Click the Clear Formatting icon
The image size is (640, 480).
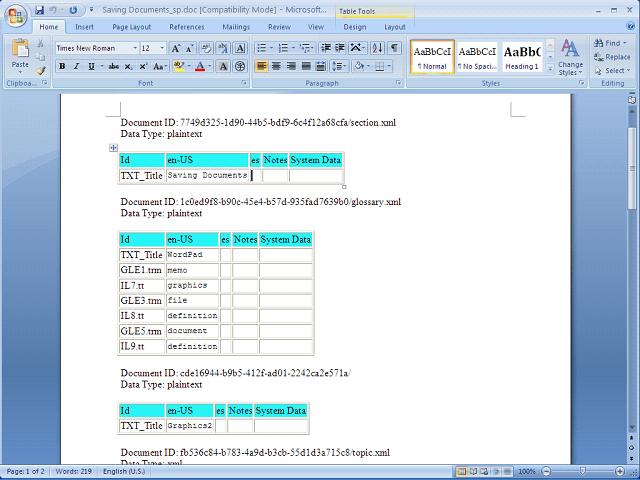(207, 49)
